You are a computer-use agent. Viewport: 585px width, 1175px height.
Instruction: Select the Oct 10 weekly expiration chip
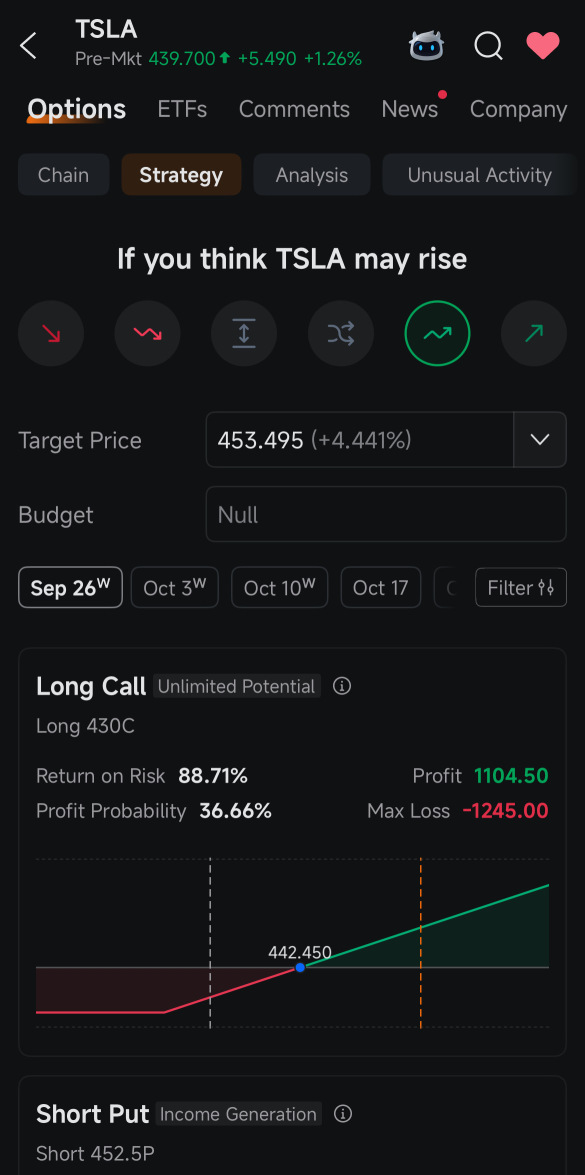279,587
